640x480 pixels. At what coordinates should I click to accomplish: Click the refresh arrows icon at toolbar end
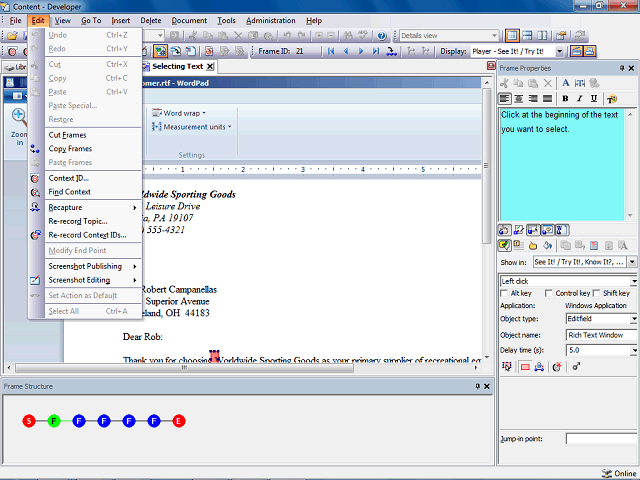pos(580,36)
